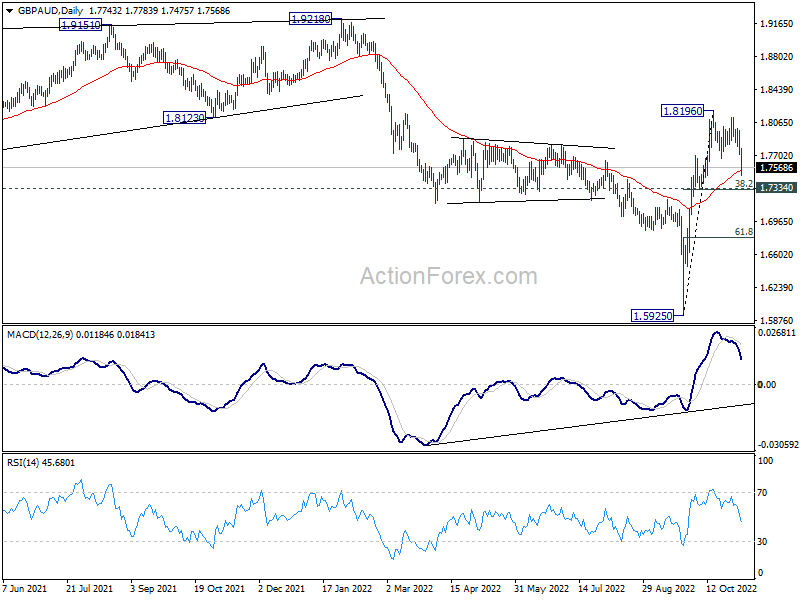Click the 7 Jun 2021 date label

click(24, 588)
